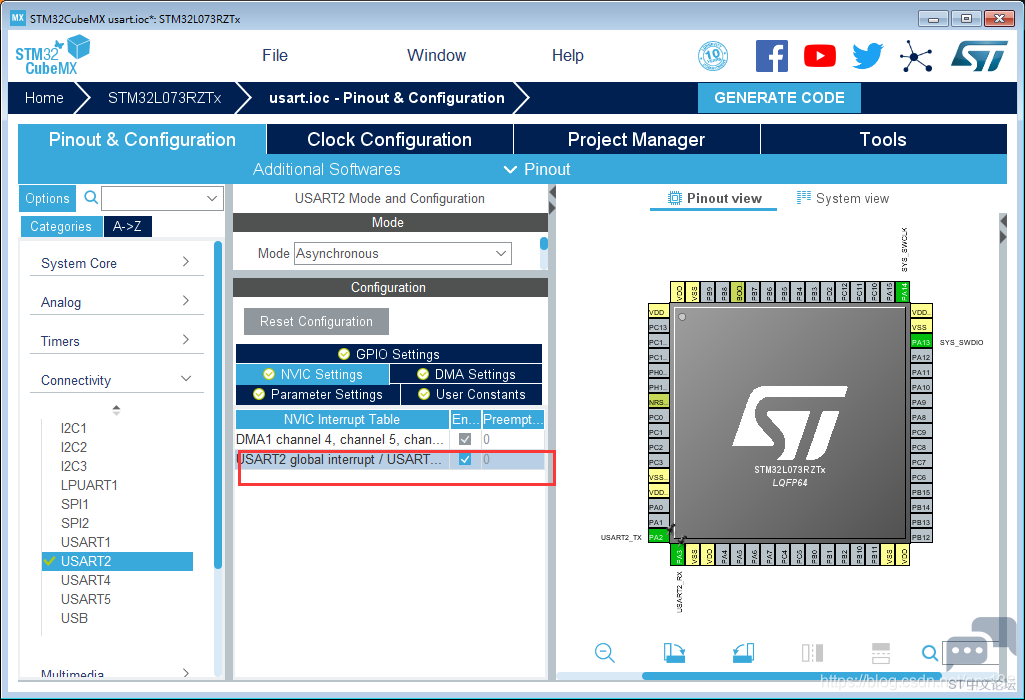Image resolution: width=1025 pixels, height=700 pixels.
Task: Collapse configuration panel with upper left-pointing arrow
Action: point(552,192)
